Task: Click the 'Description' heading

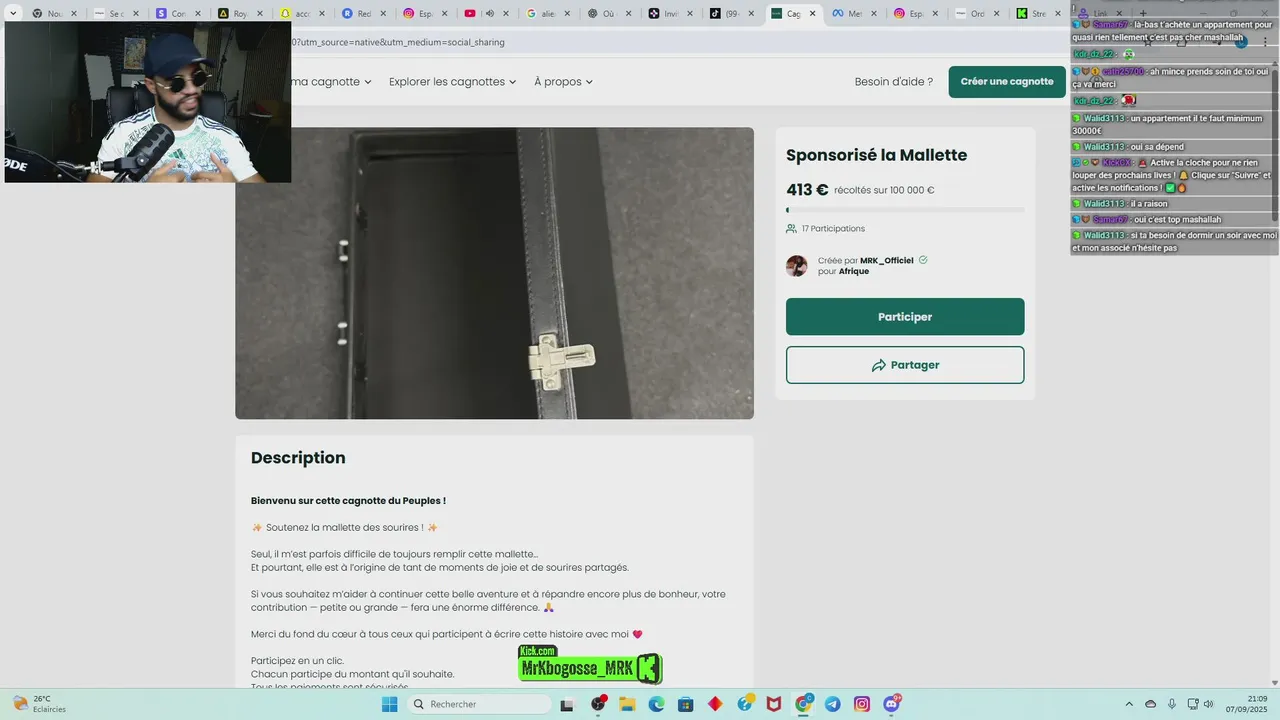Action: 298,458
